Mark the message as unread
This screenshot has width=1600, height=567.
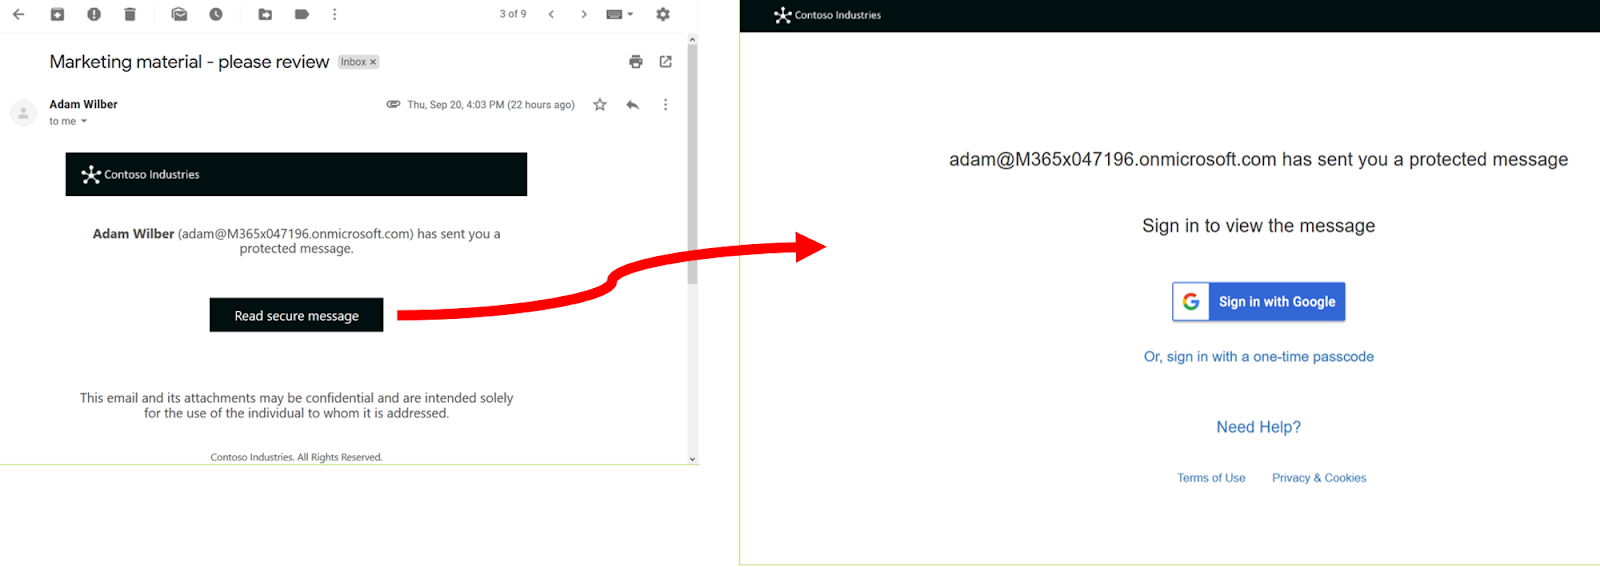(x=179, y=14)
